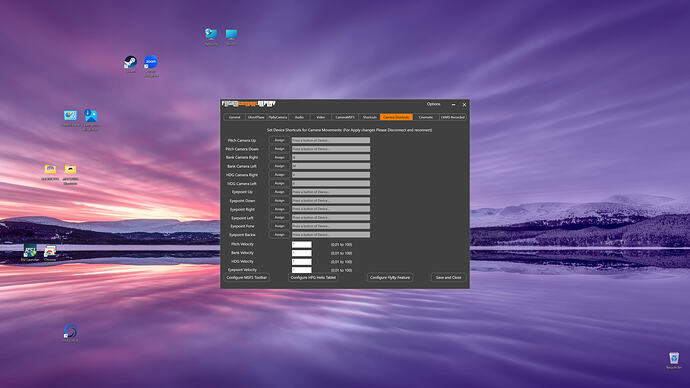Click Assign for Eyepoint Left

pos(279,217)
